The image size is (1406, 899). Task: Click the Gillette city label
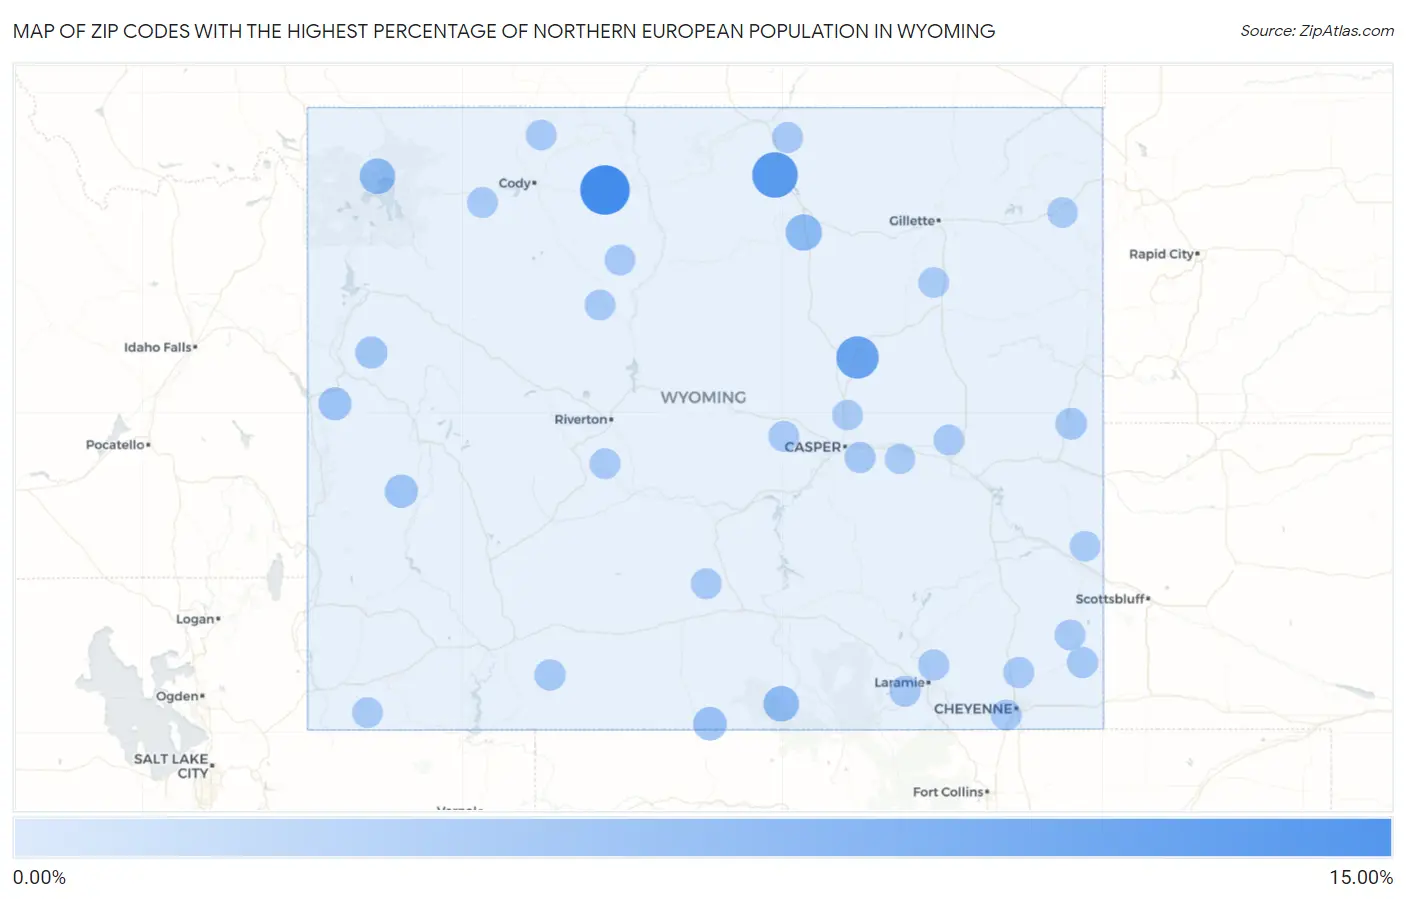tap(912, 220)
